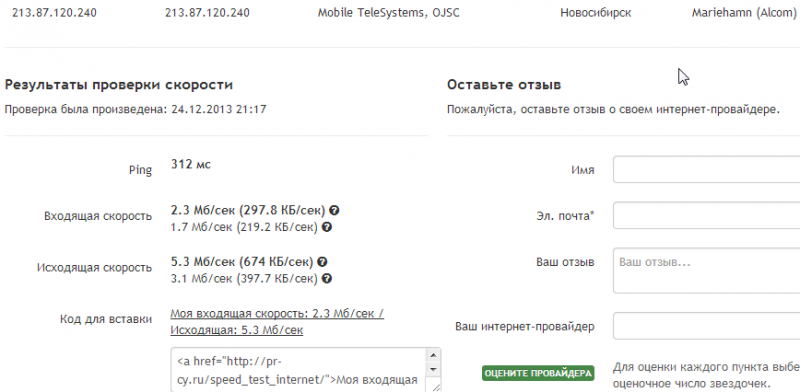Click help icon beside 3.1 Мб/сек value
800x392 pixels.
(x=327, y=279)
